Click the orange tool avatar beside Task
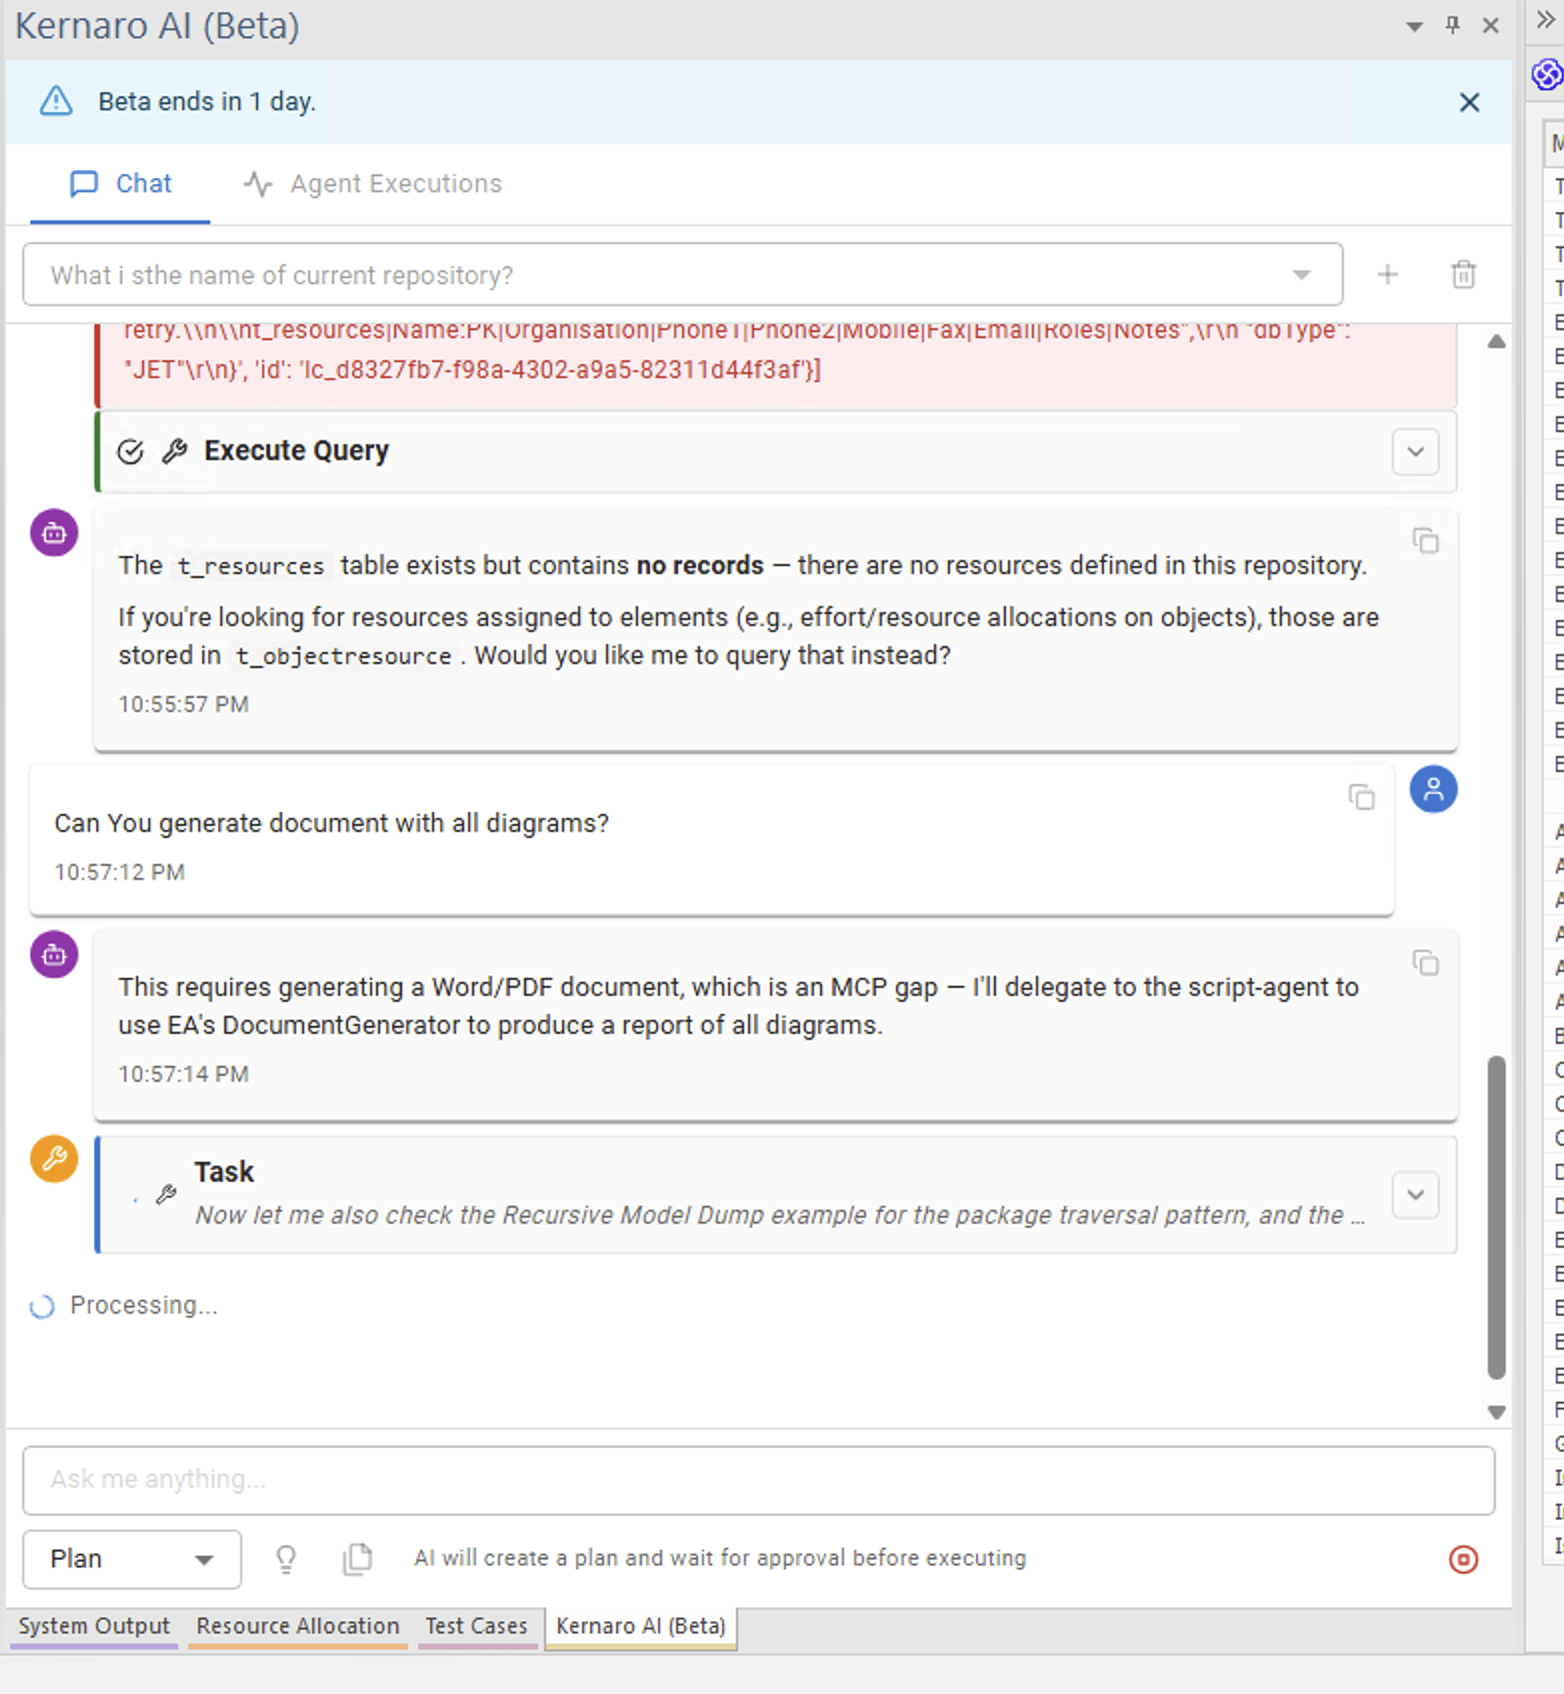The width and height of the screenshot is (1564, 1694). click(x=54, y=1159)
